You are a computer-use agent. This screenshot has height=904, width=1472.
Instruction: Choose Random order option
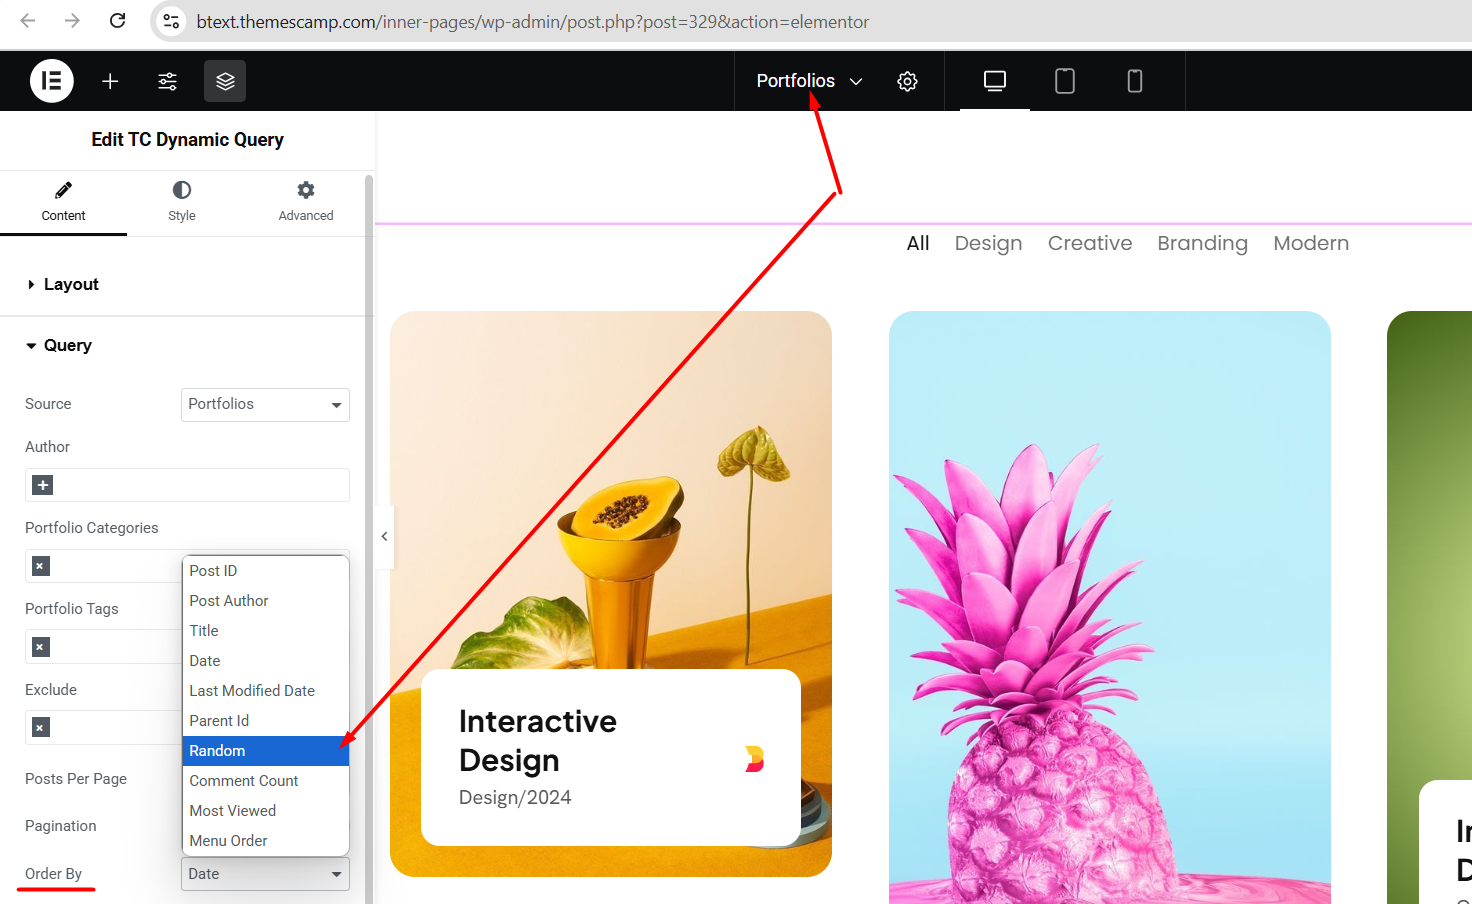pyautogui.click(x=265, y=751)
